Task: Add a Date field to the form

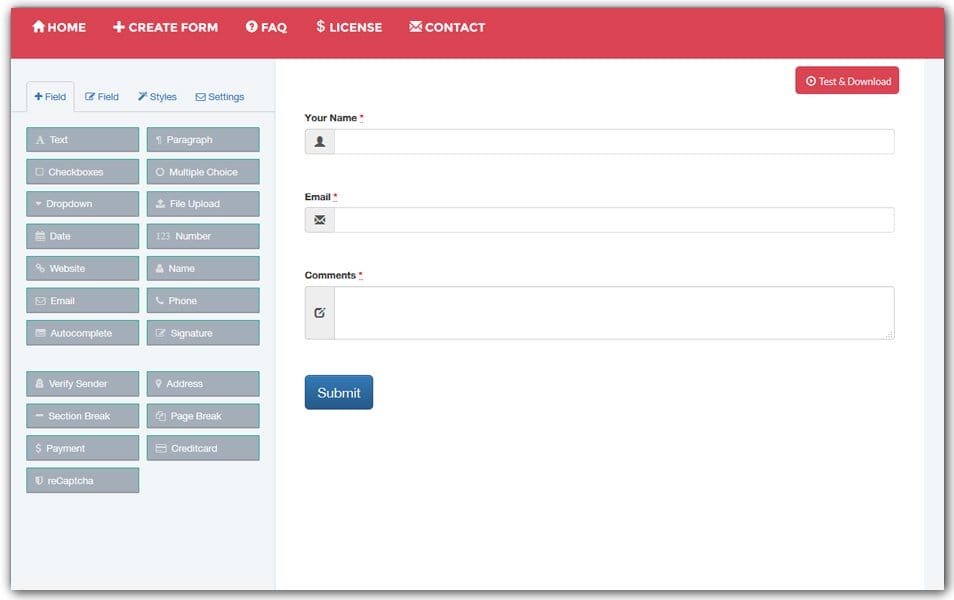Action: coord(82,236)
